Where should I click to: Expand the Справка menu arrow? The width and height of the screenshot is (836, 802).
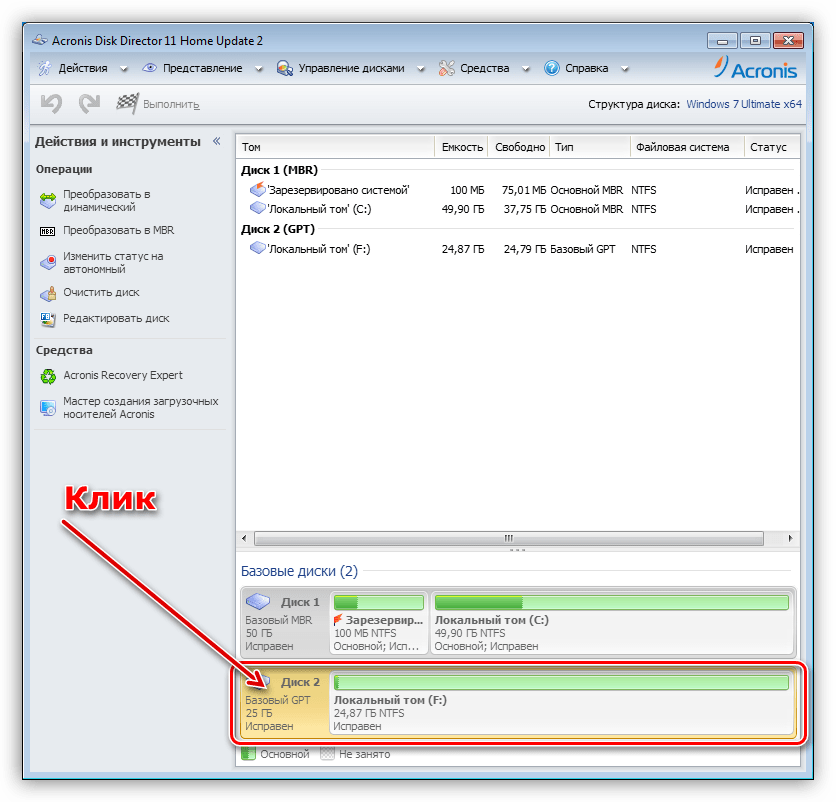(x=625, y=69)
